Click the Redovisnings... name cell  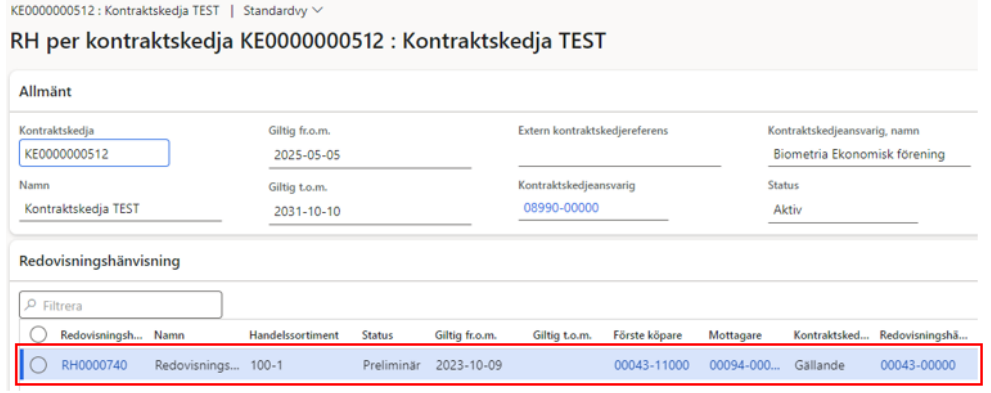point(197,365)
